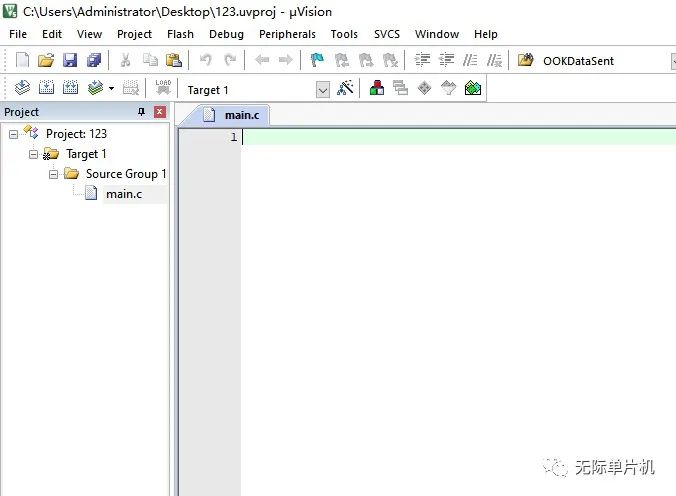
Task: Unindent the selected lines
Action: (446, 60)
